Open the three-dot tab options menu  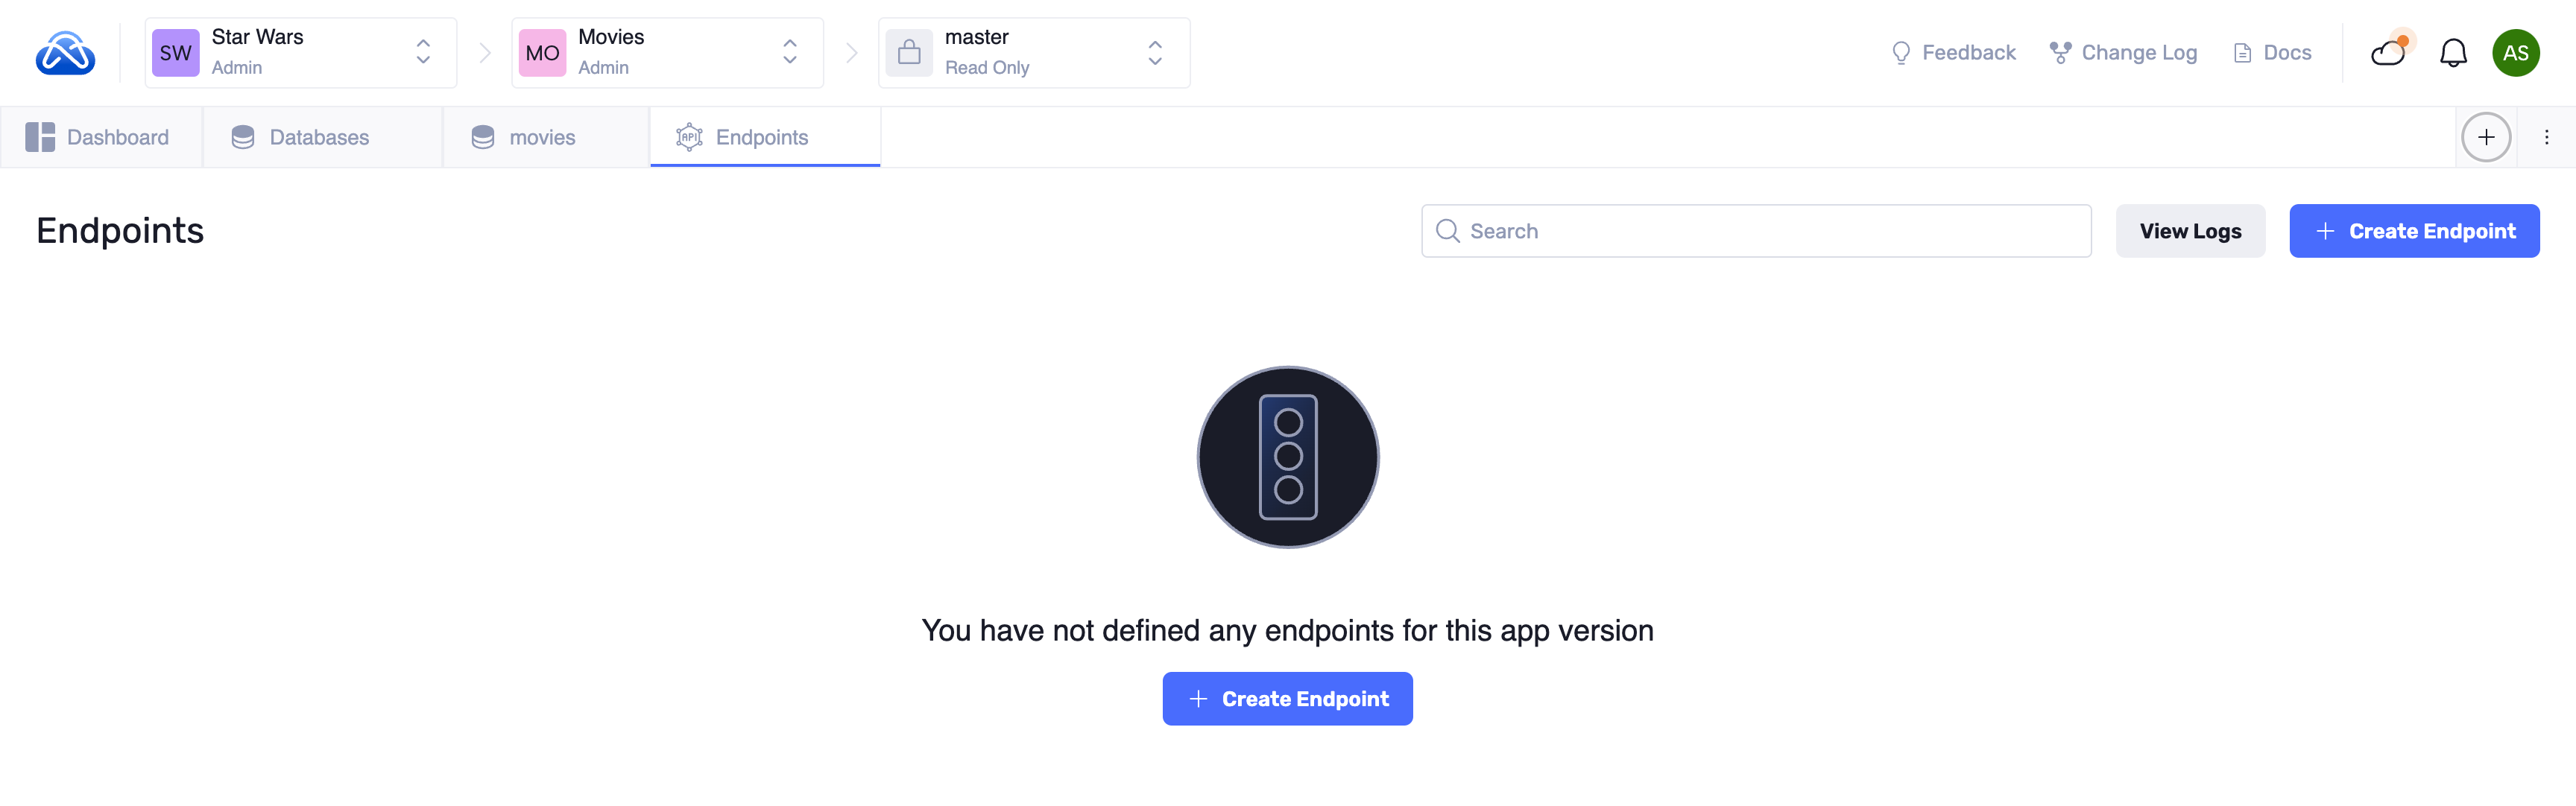click(x=2546, y=137)
